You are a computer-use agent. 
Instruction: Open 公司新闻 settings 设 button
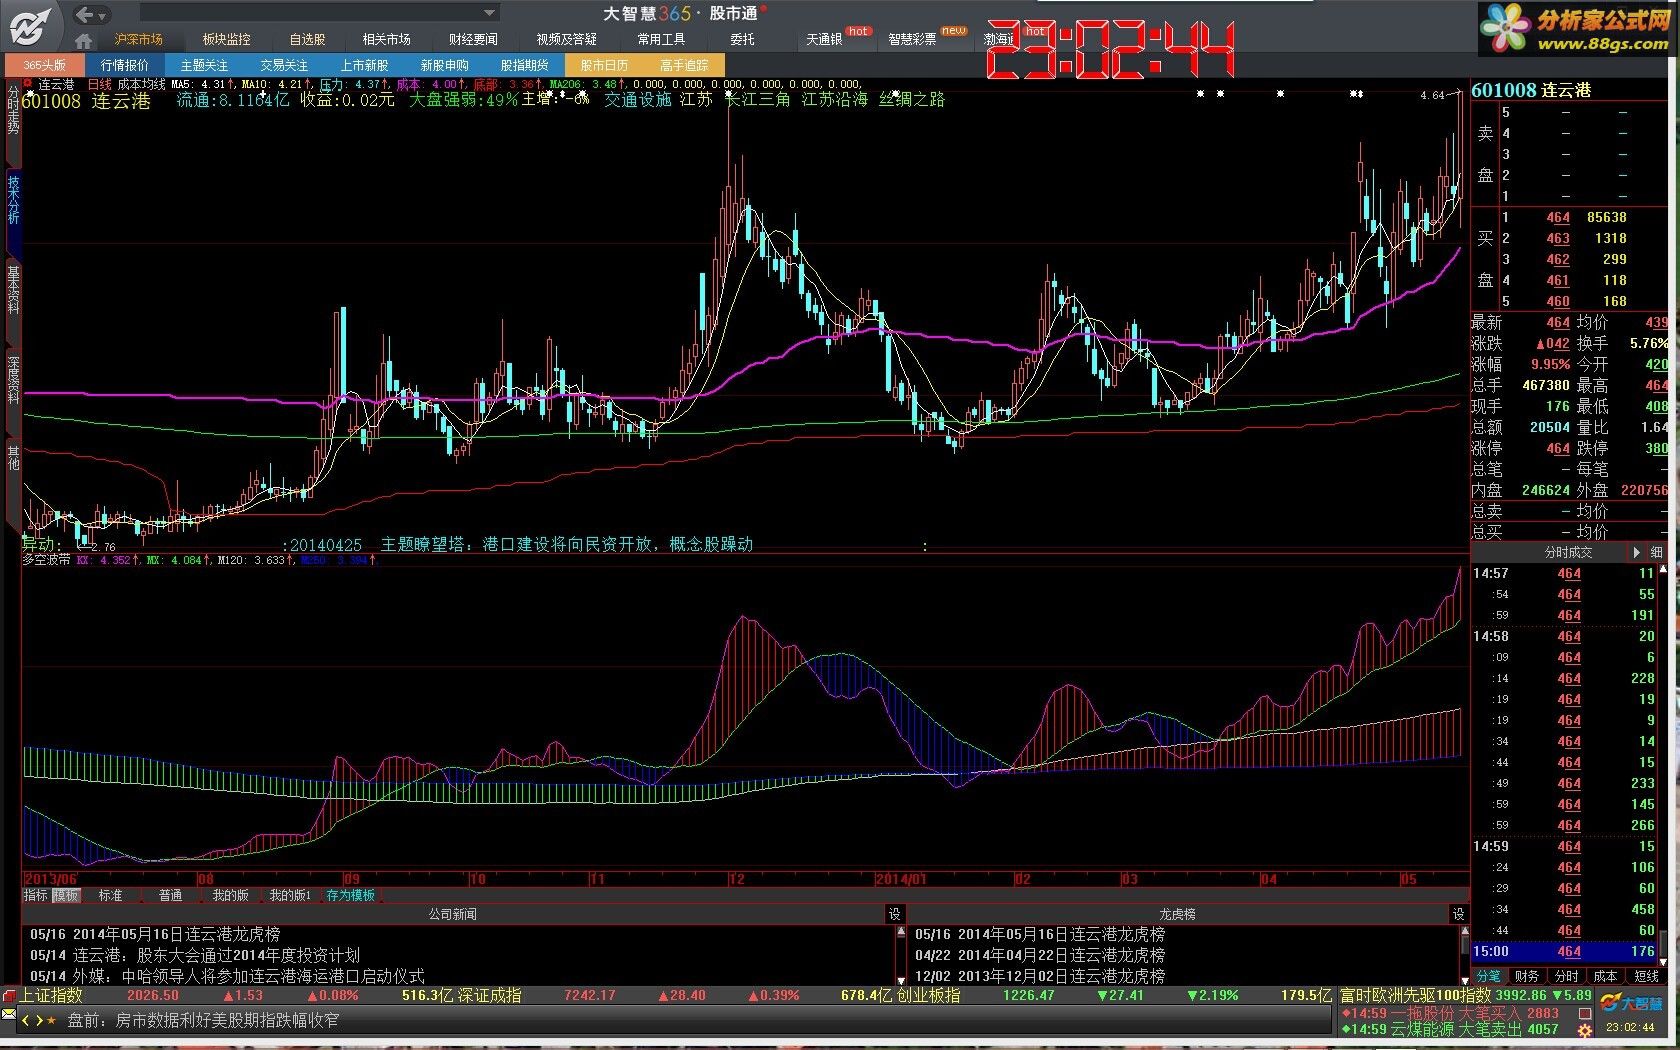point(894,914)
